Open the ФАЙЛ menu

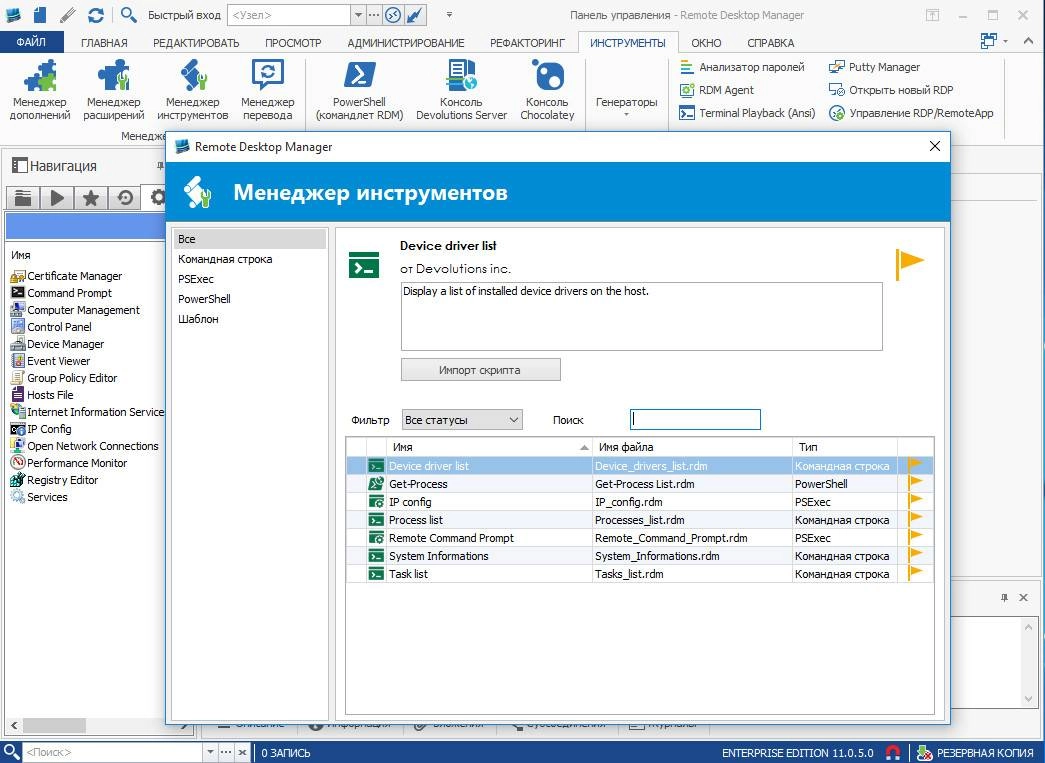click(x=31, y=43)
